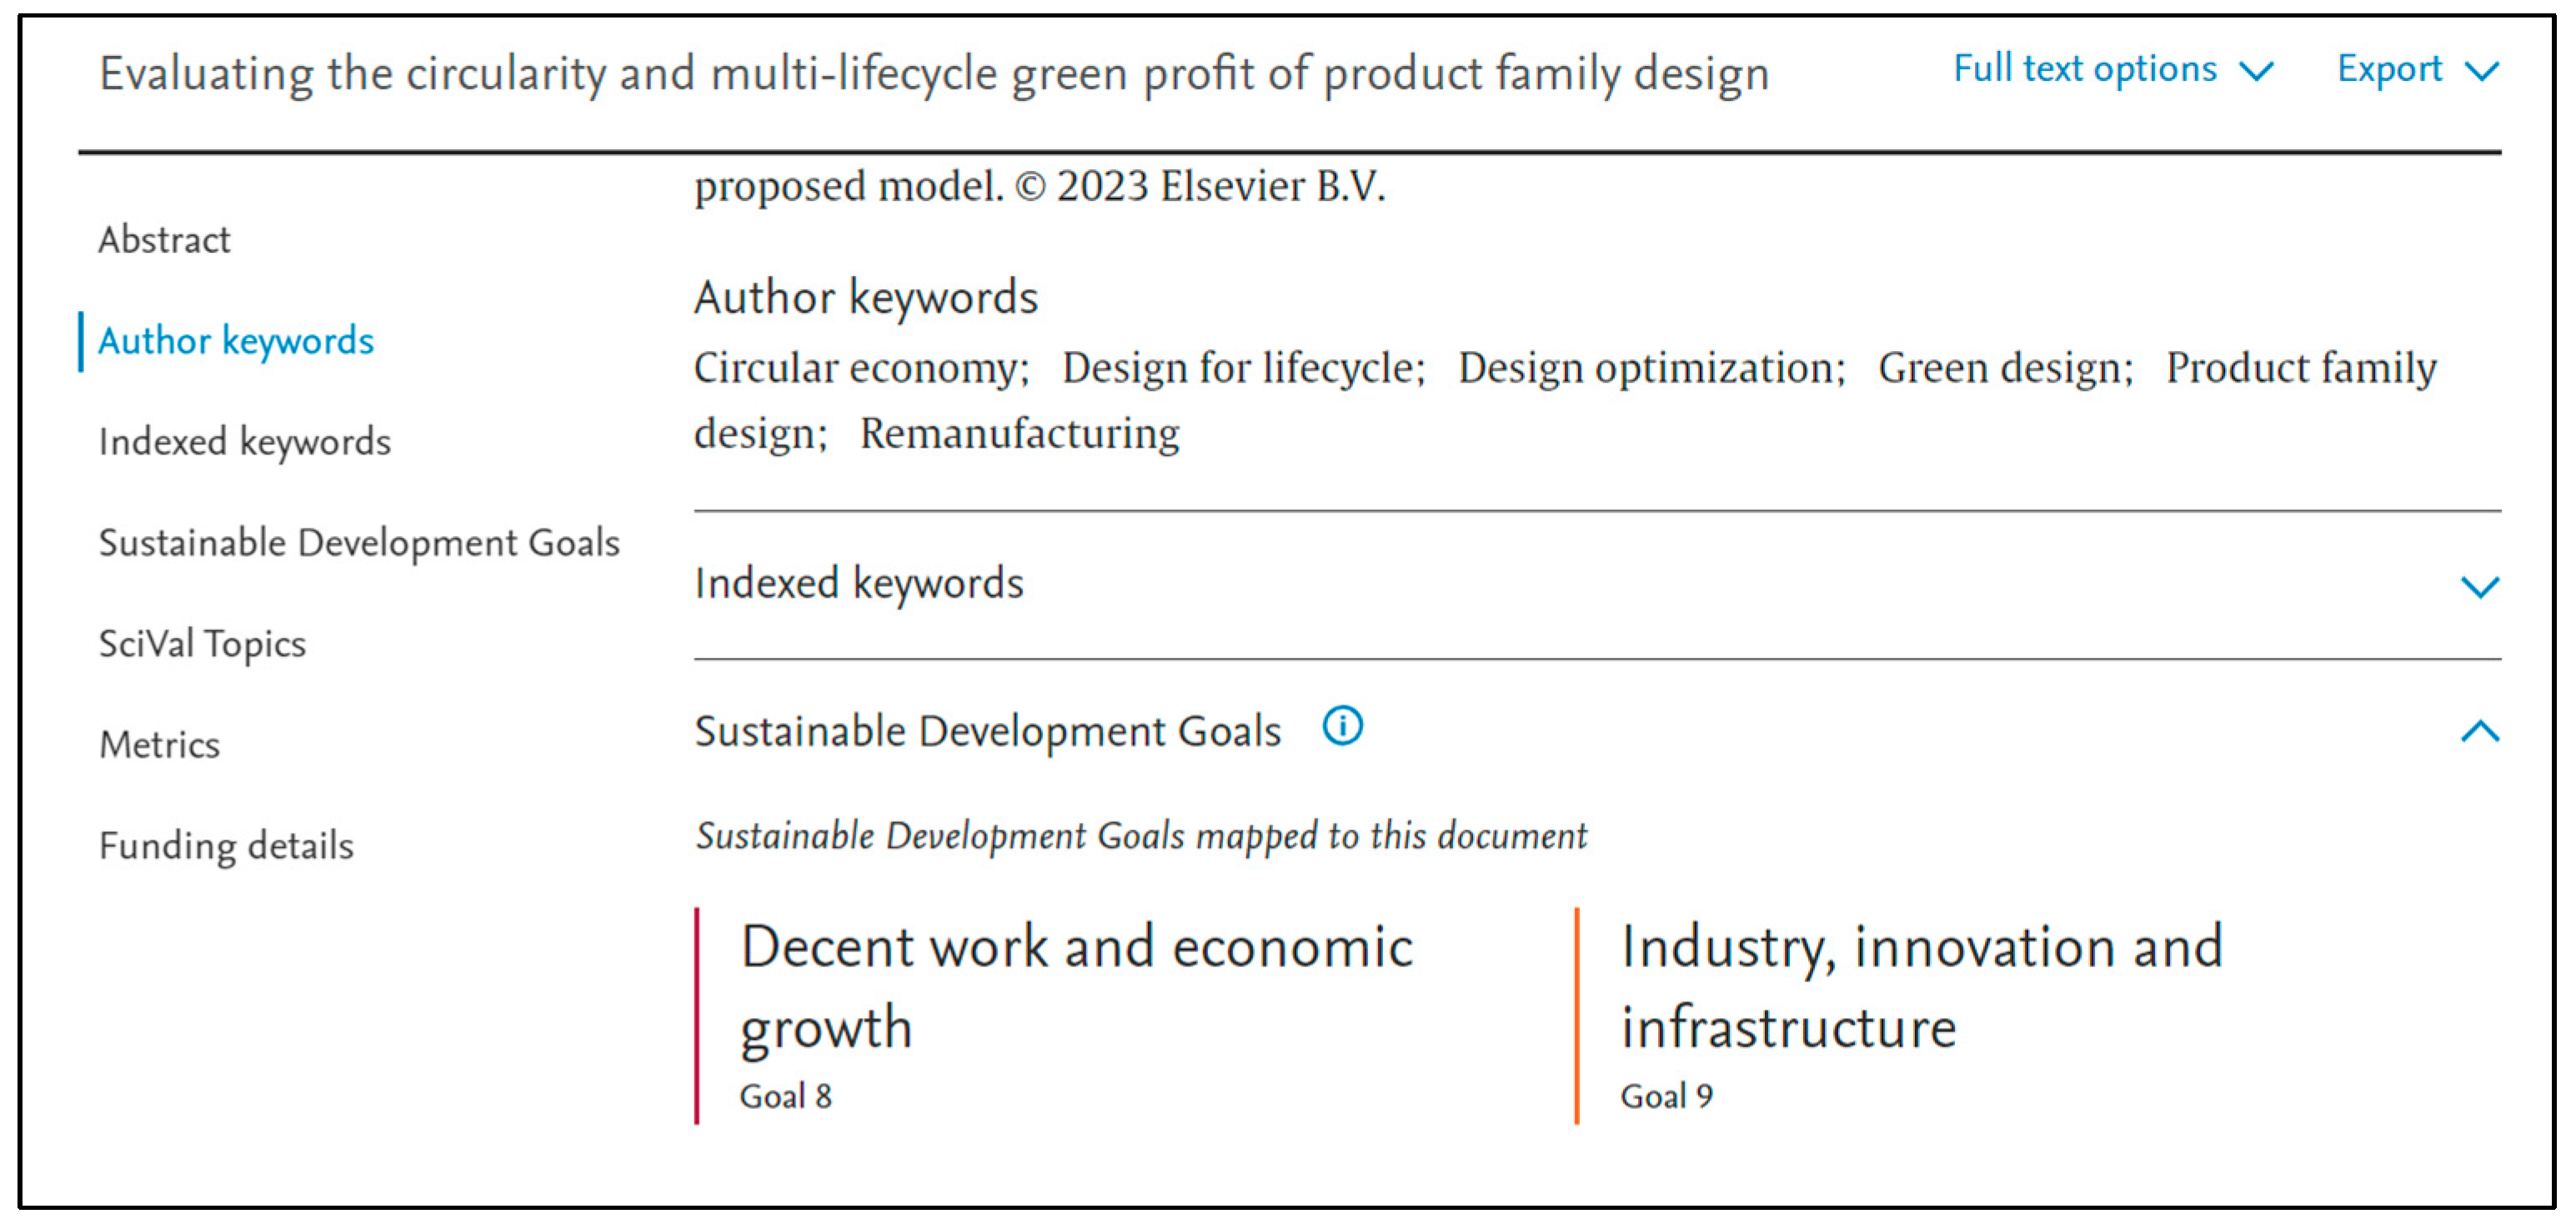
Task: Click the chevron beside Full text options
Action: 2256,72
